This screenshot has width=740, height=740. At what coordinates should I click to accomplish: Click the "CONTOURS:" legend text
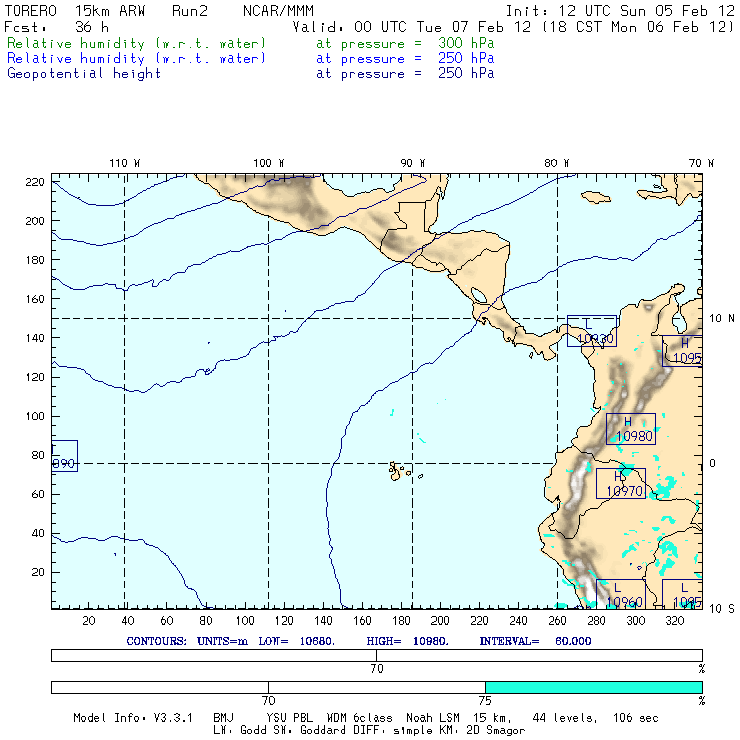click(x=156, y=641)
